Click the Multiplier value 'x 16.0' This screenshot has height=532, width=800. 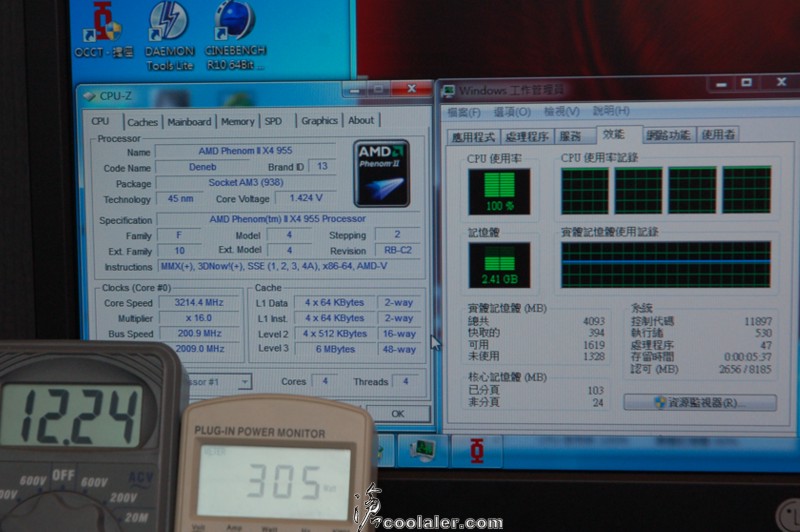199,318
